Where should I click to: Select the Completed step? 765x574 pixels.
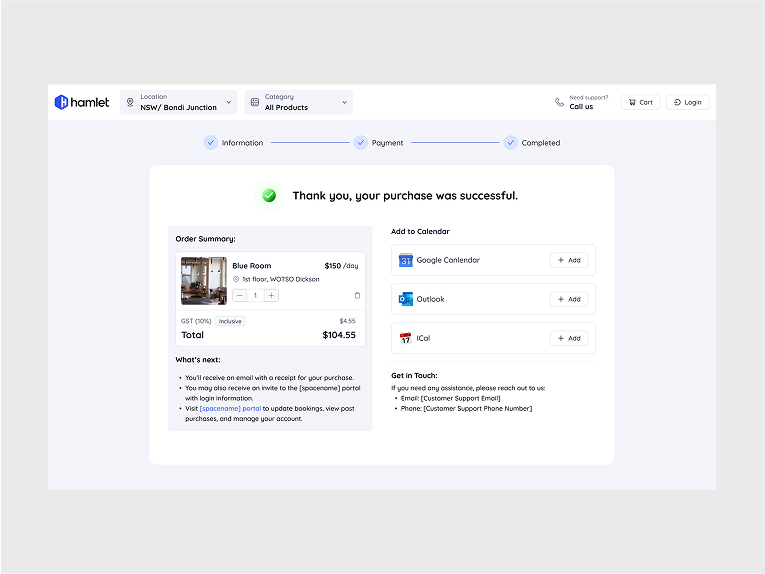coord(532,143)
